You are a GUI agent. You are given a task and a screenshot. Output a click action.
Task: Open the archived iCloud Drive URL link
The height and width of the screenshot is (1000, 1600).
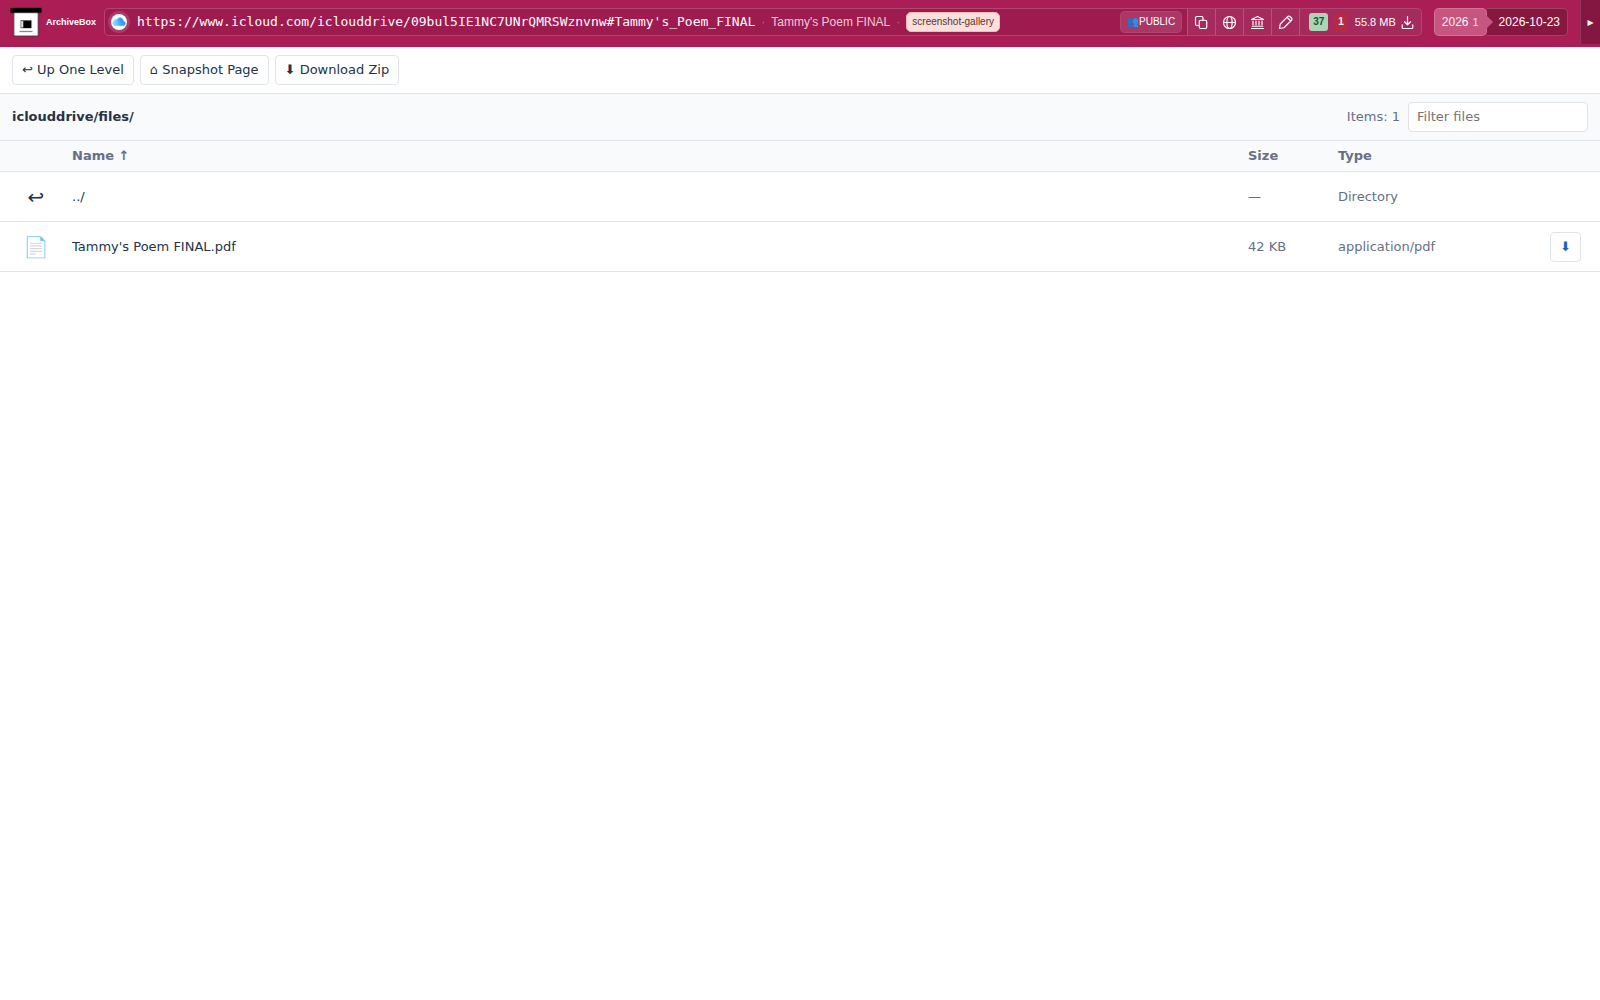446,22
